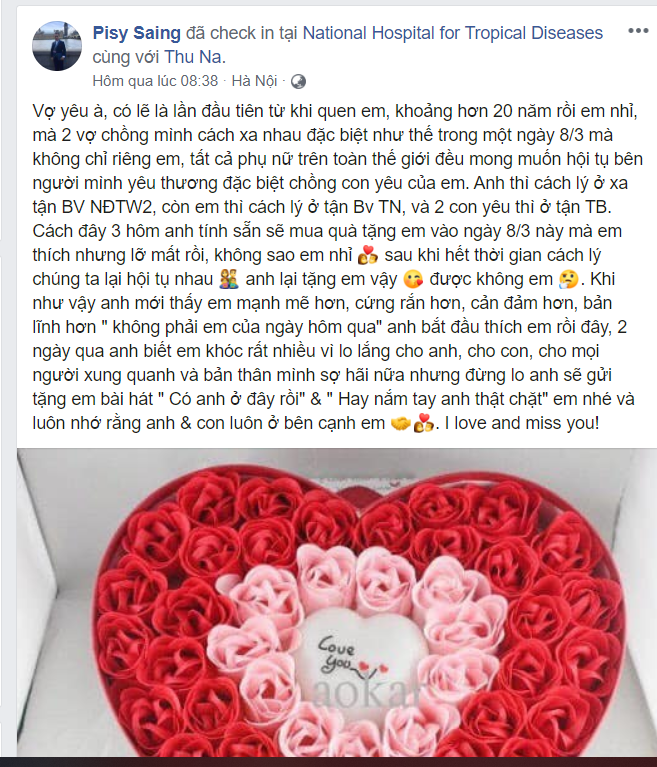Open Pisy Saing's profile picture
Screen dimensions: 657x767
pos(57,46)
